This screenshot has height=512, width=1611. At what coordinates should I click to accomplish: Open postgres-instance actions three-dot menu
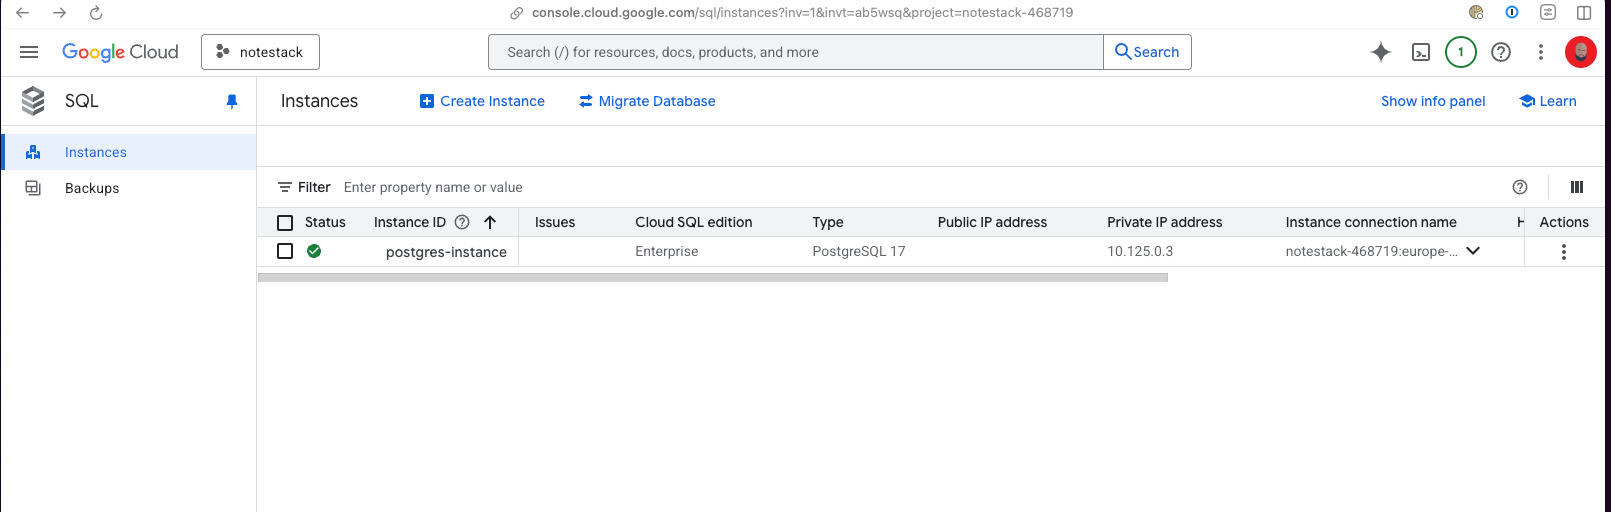pyautogui.click(x=1564, y=252)
